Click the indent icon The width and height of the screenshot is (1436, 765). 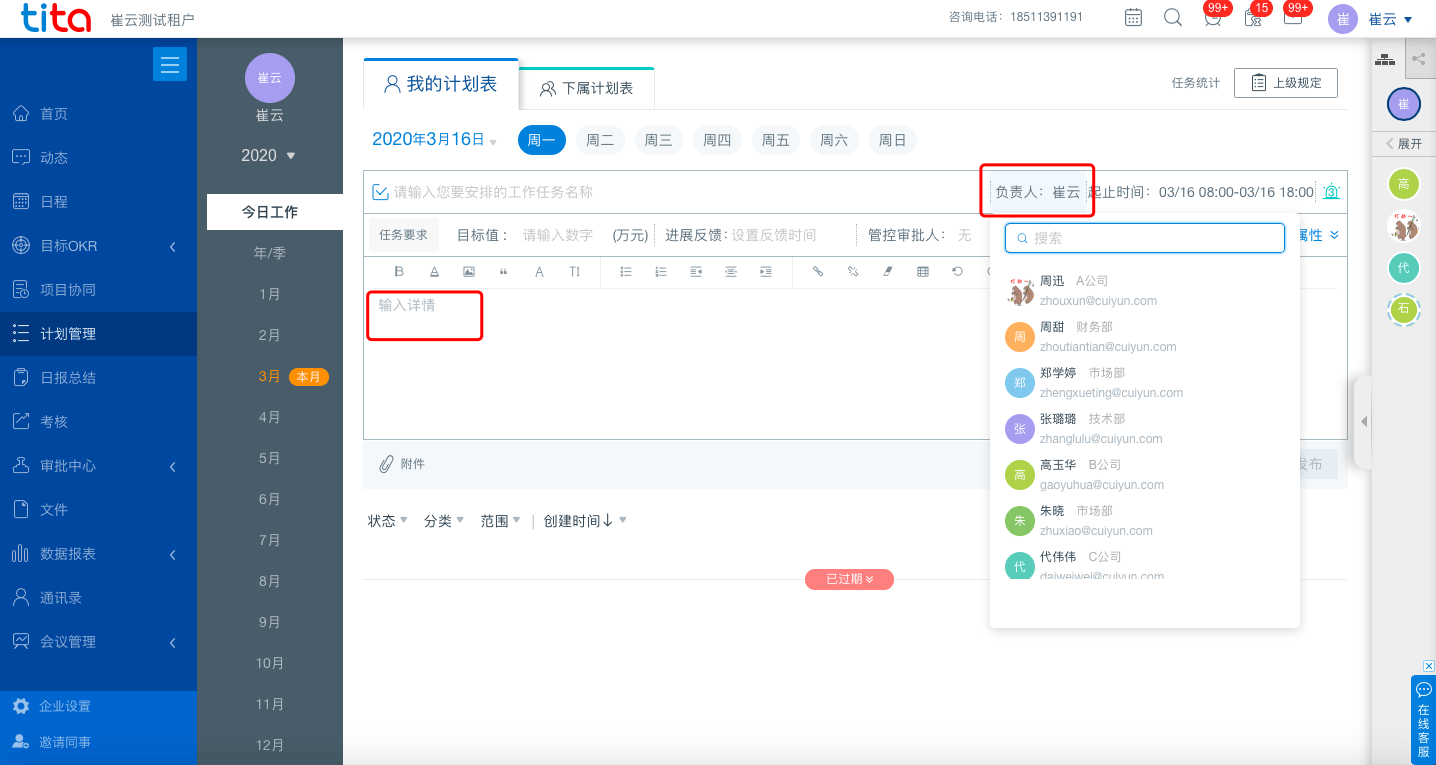(766, 271)
